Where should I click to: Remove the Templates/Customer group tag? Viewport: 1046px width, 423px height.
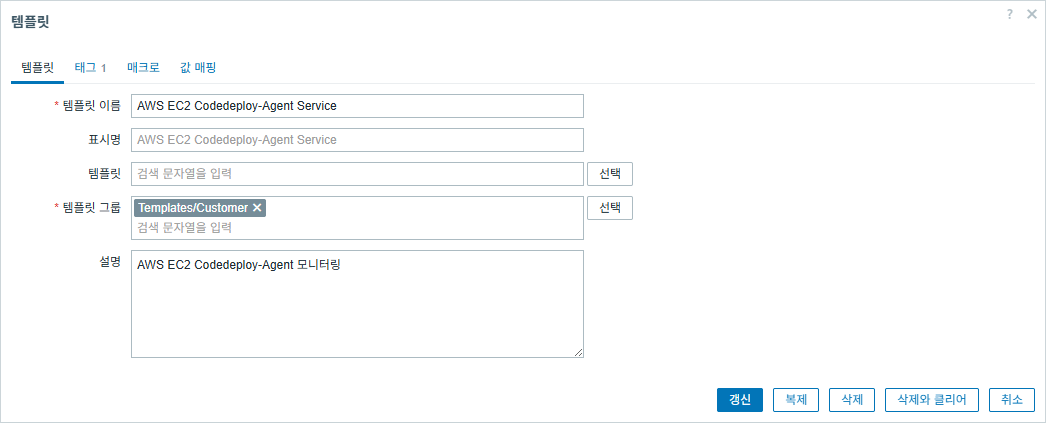tap(257, 207)
